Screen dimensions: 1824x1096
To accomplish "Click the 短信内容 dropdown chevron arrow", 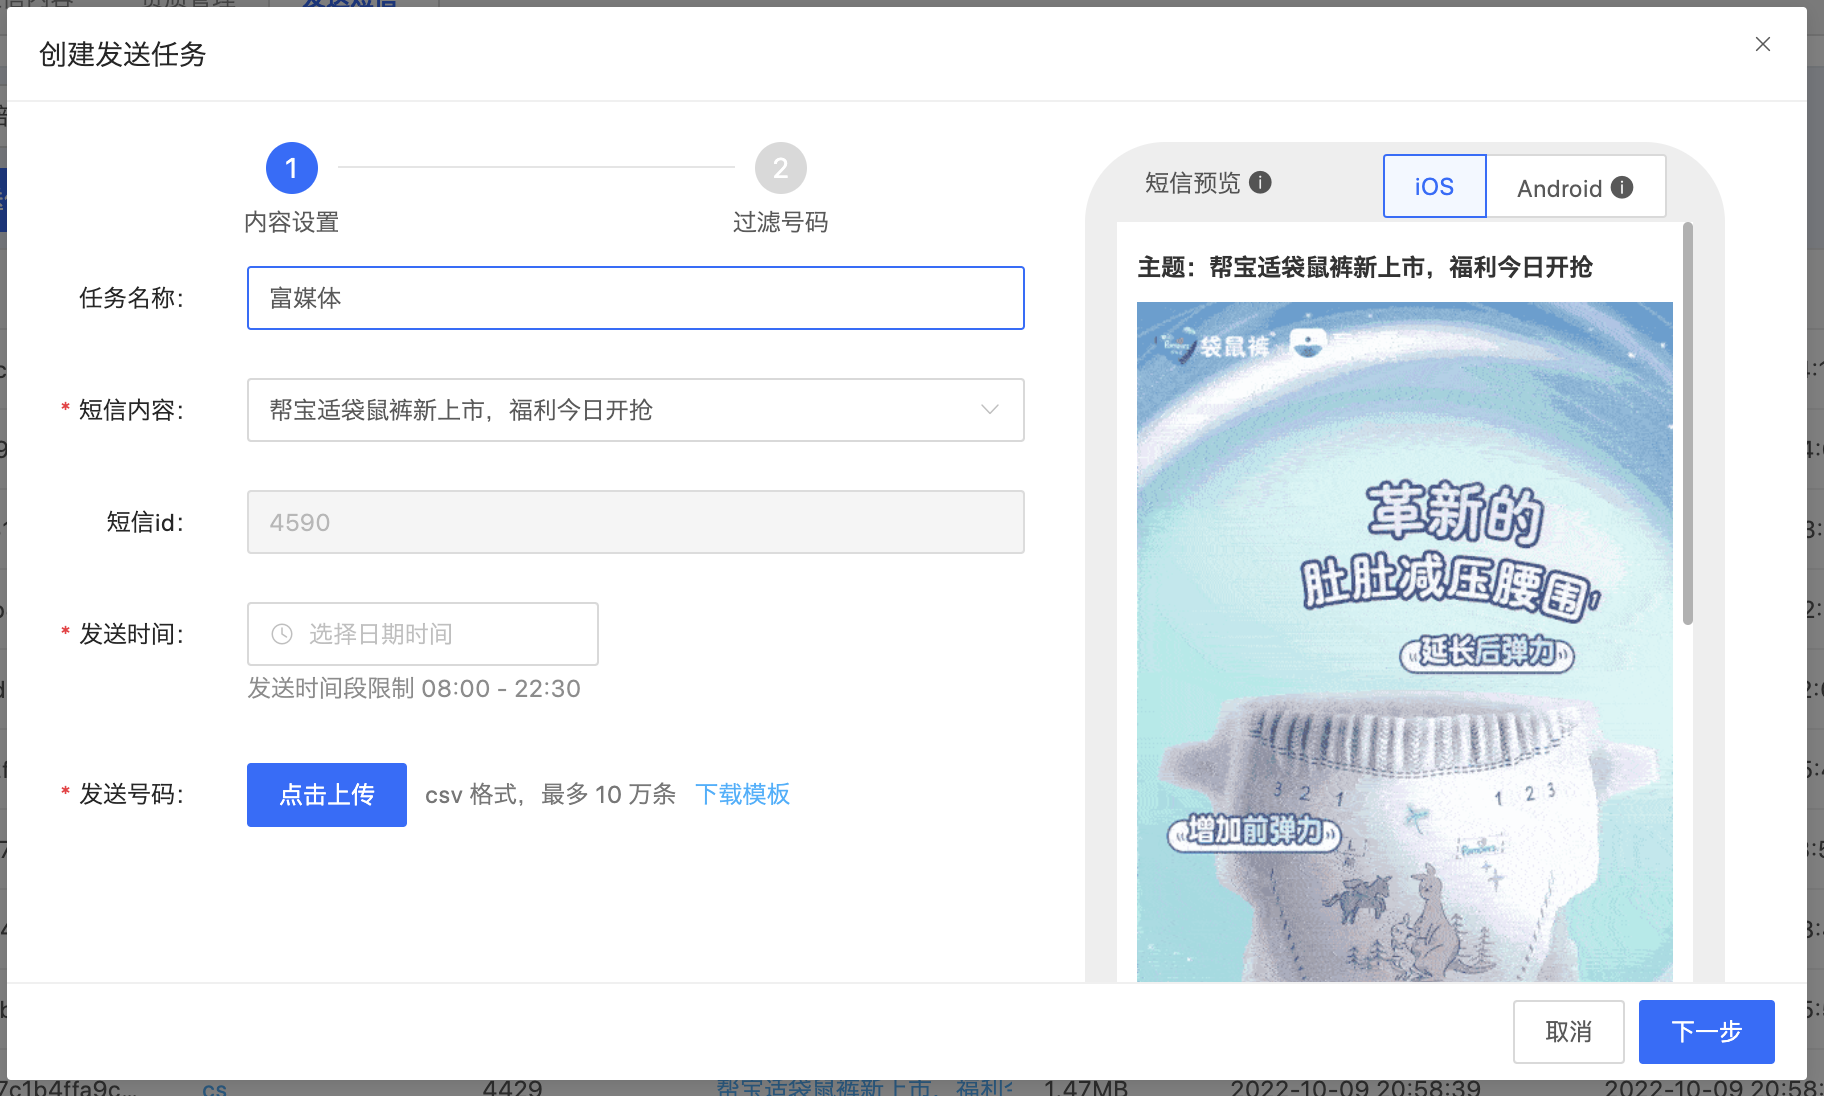I will coord(990,410).
